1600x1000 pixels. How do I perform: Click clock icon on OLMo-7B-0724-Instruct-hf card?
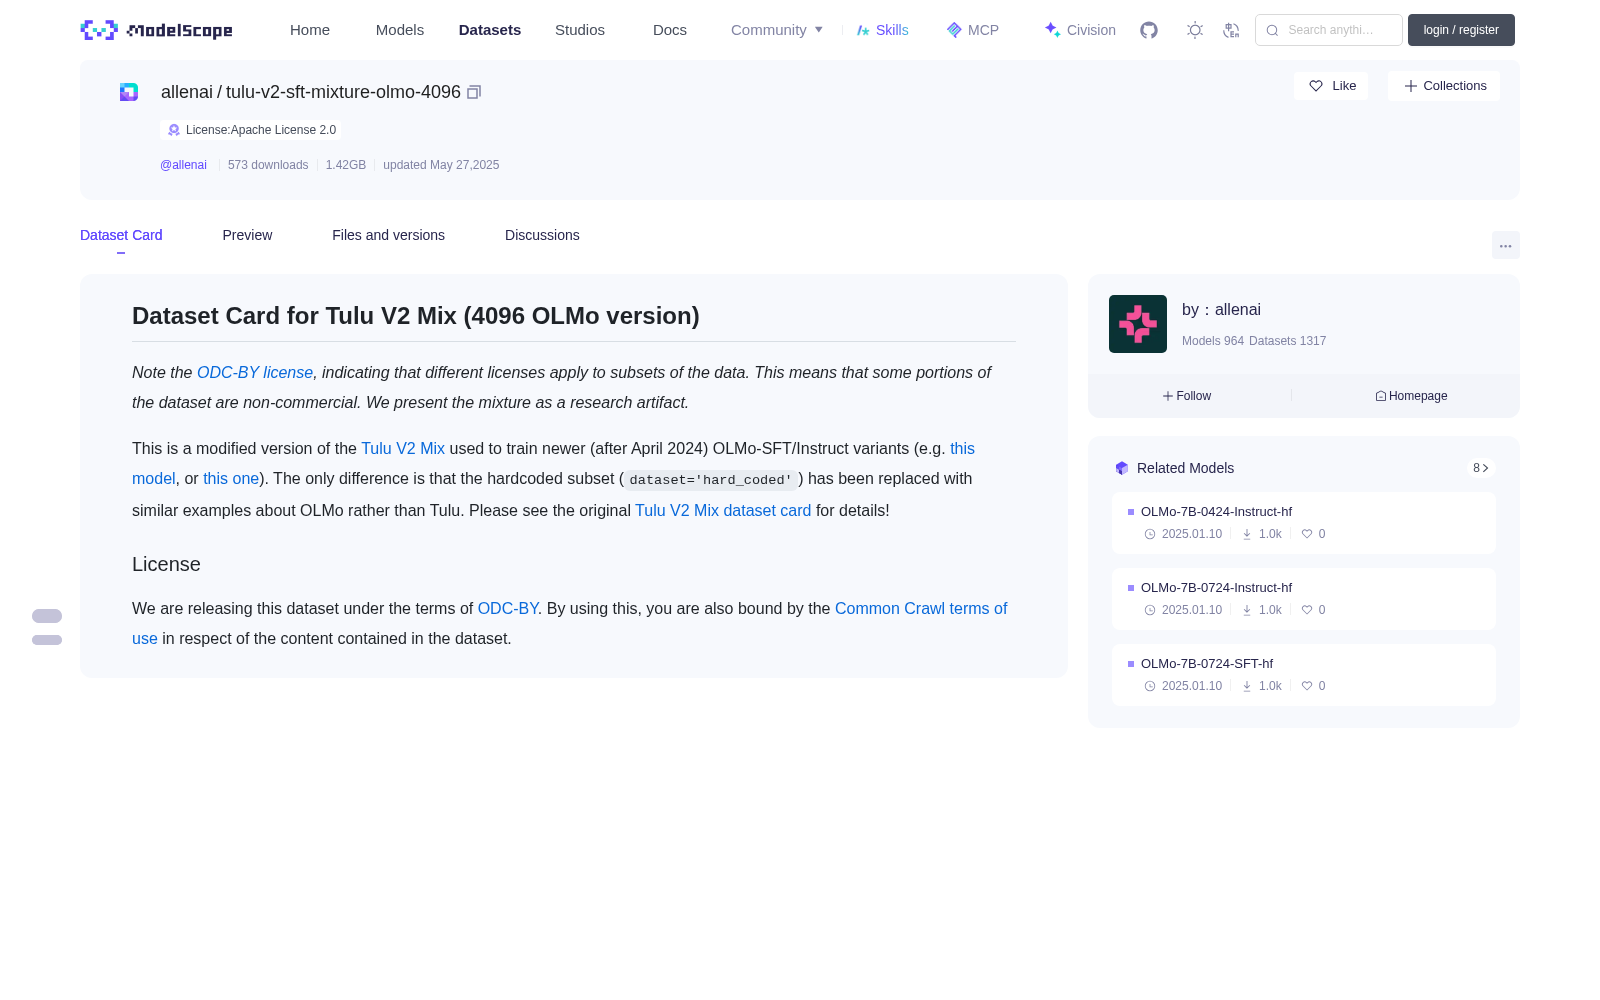pyautogui.click(x=1150, y=610)
